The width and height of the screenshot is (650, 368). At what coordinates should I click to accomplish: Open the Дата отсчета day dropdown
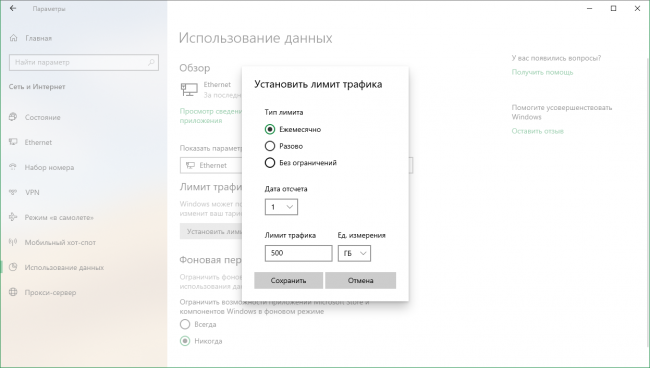281,207
